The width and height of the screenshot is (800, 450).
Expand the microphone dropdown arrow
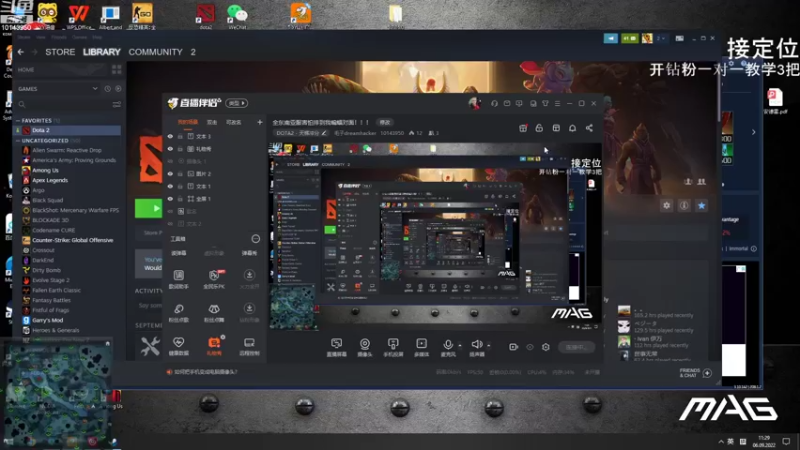[460, 345]
